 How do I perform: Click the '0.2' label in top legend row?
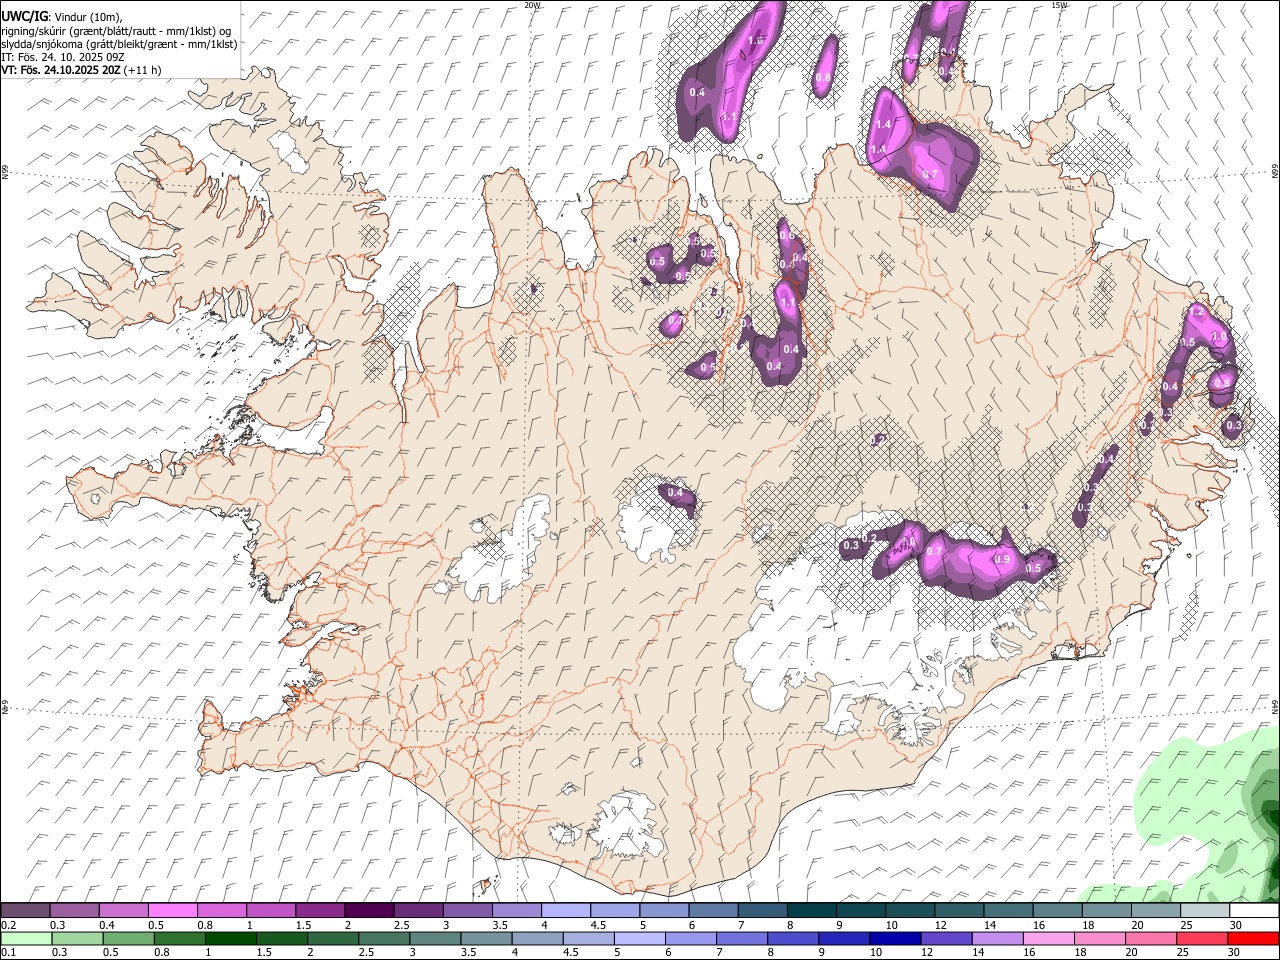coord(8,925)
